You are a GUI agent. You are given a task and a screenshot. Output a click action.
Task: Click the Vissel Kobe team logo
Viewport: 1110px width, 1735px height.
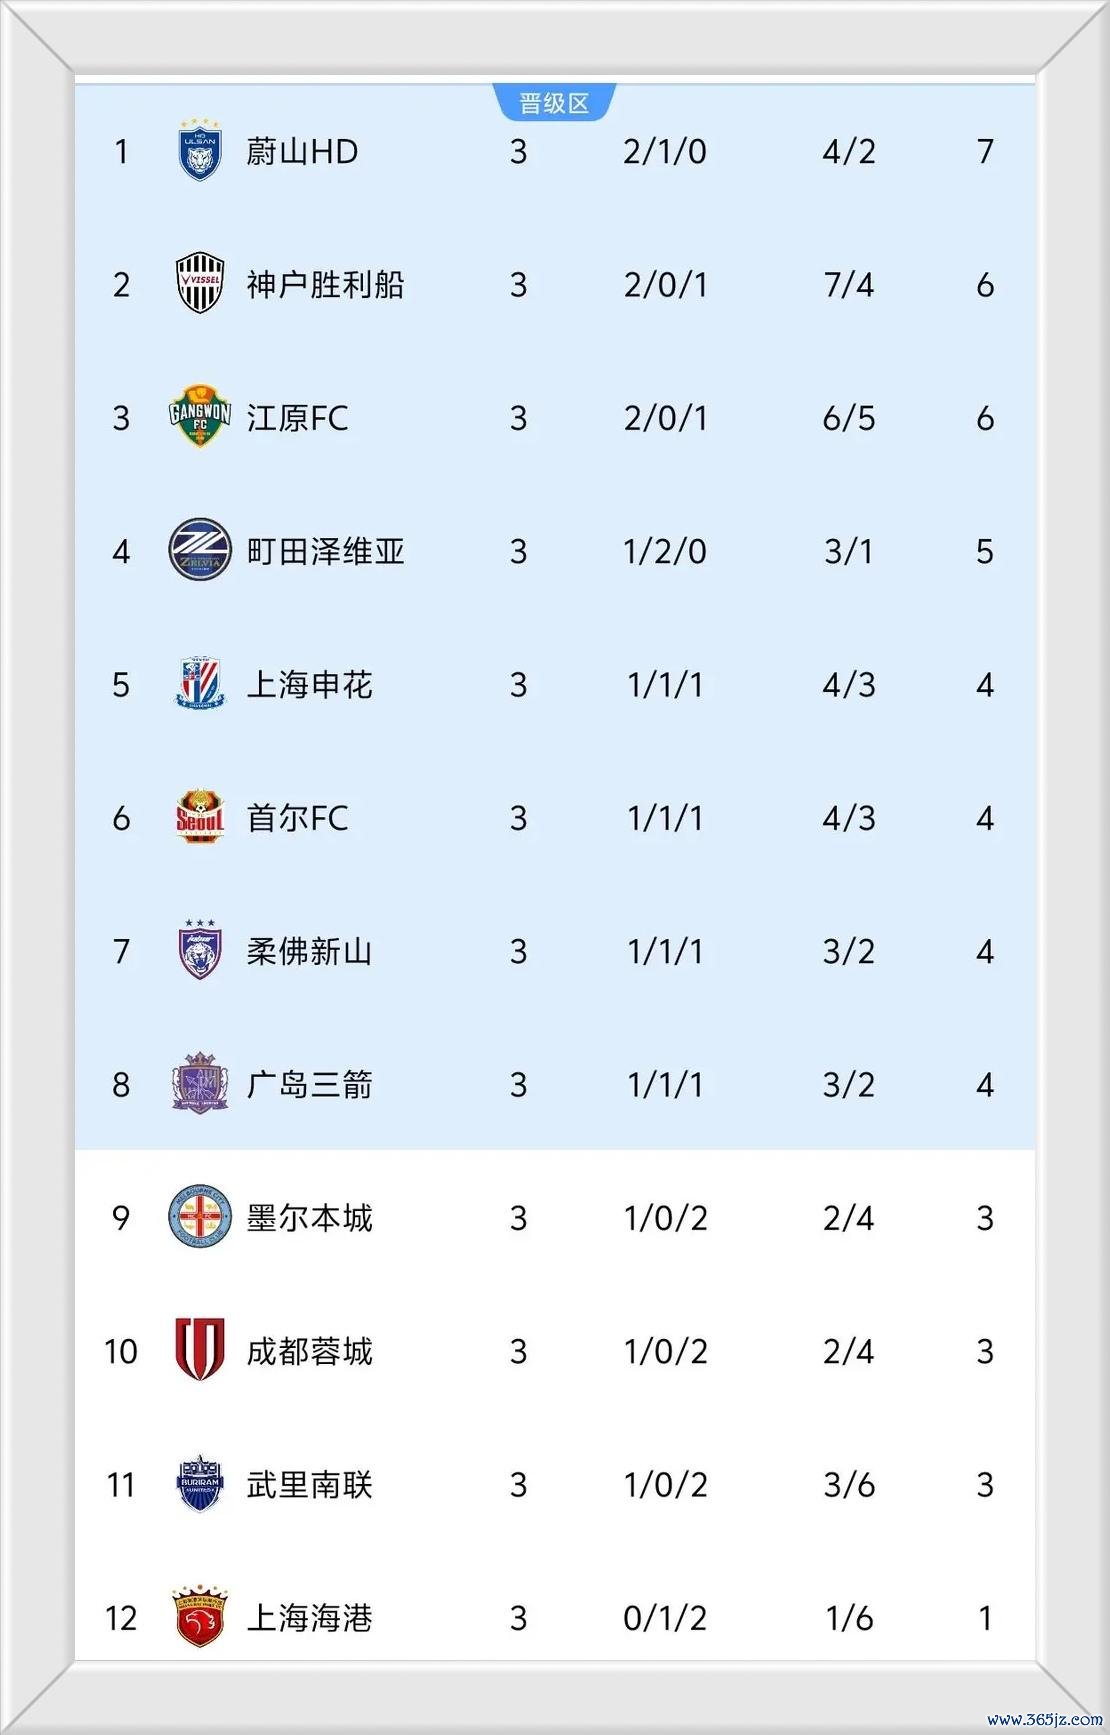[200, 284]
